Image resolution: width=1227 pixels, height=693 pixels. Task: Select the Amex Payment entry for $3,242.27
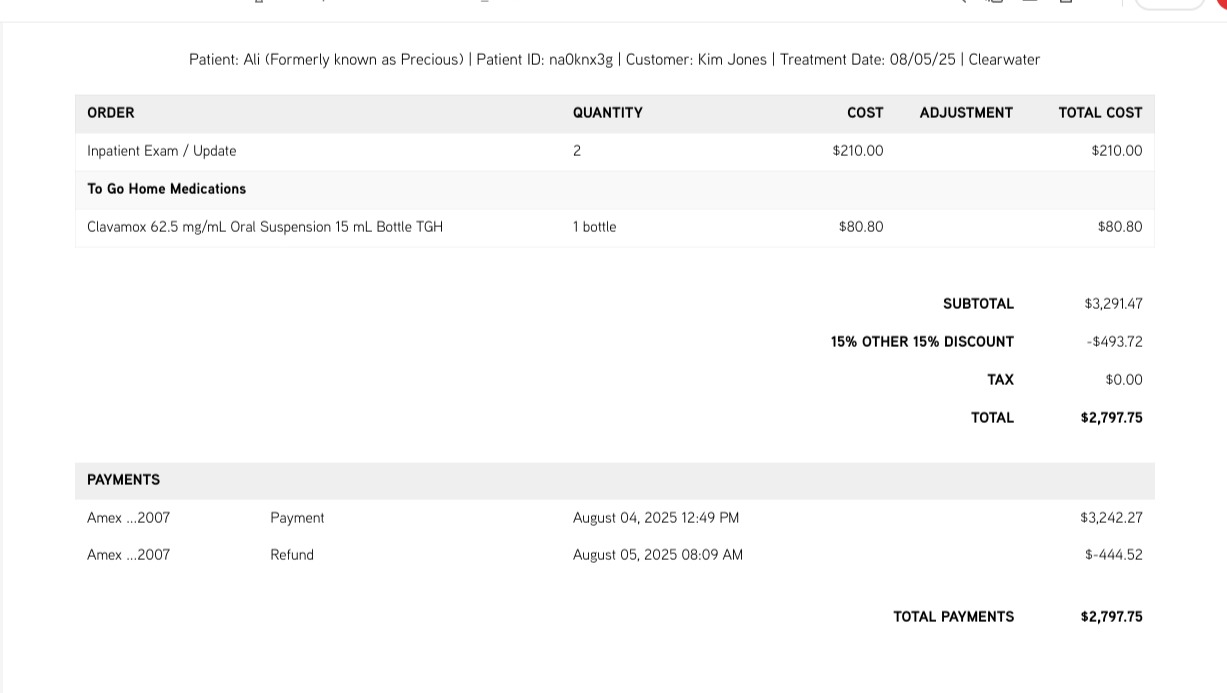click(129, 518)
